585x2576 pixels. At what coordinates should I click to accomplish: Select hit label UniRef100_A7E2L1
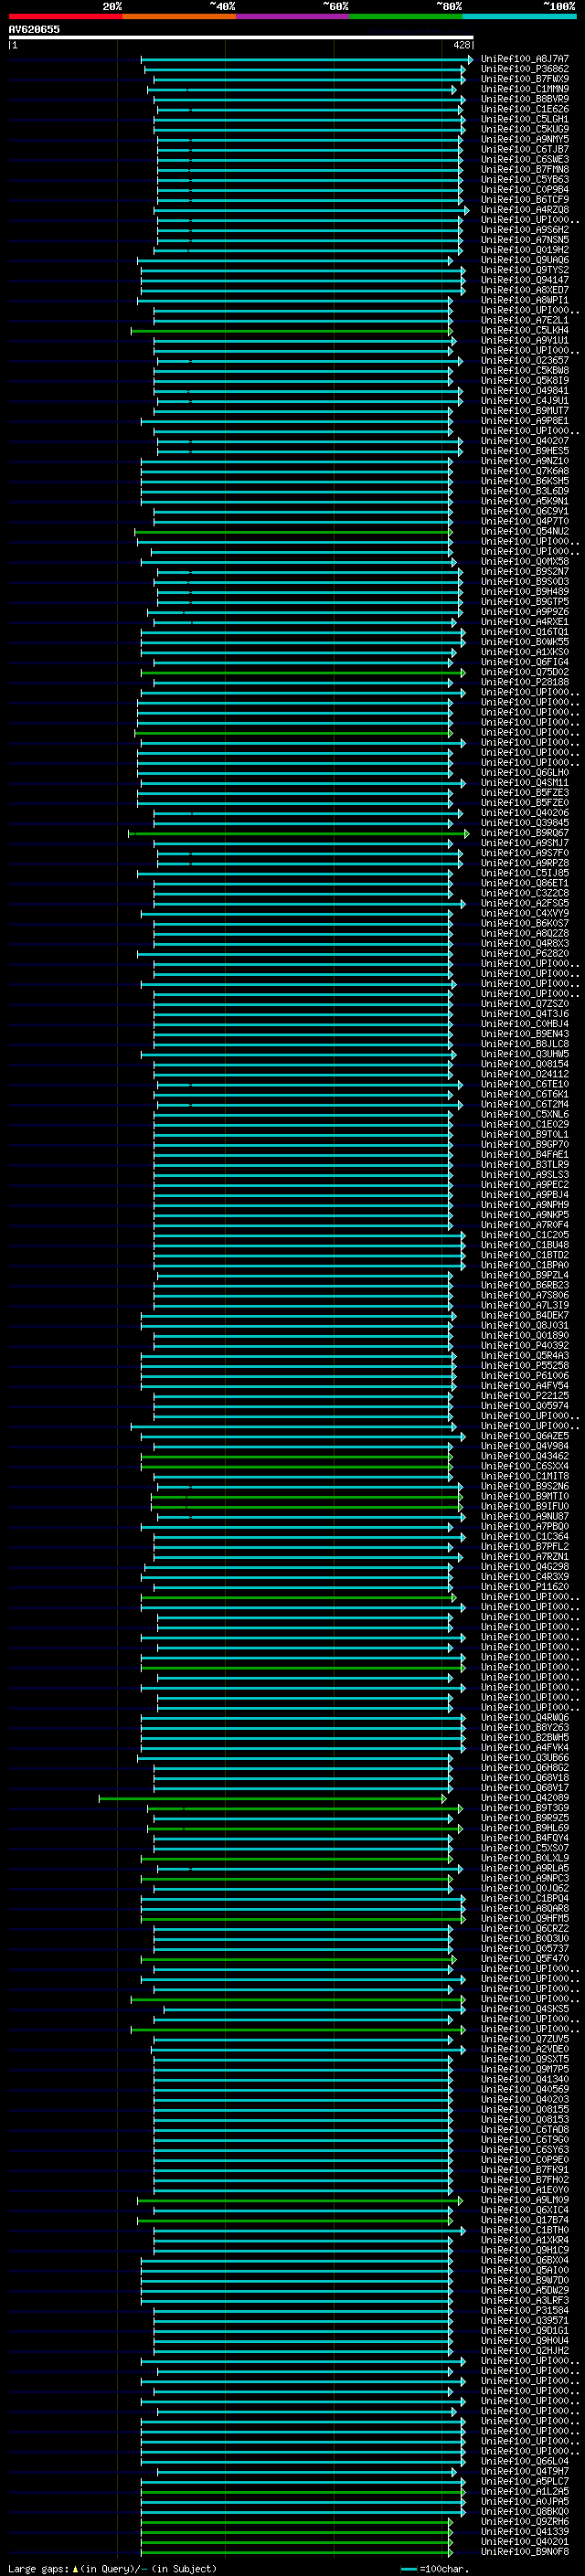click(525, 321)
